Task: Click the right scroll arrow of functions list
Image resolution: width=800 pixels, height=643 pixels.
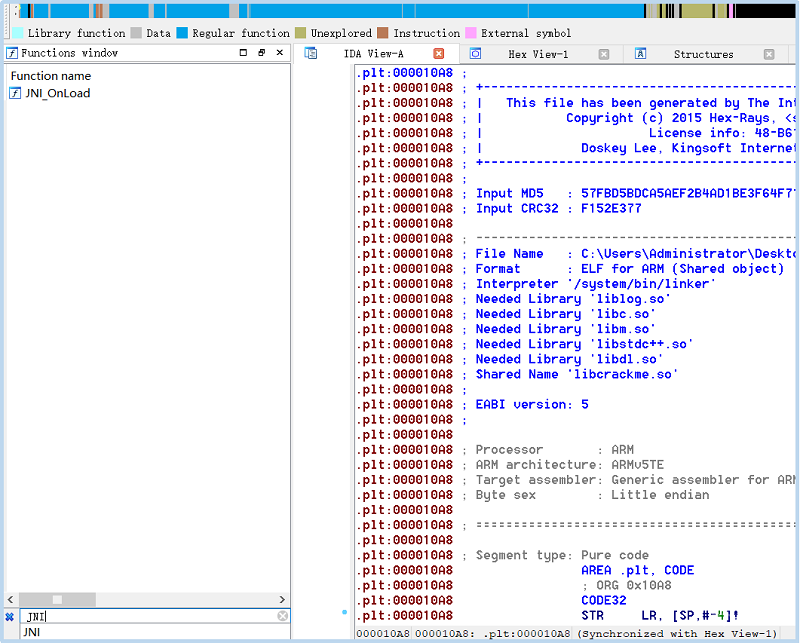Action: point(282,599)
